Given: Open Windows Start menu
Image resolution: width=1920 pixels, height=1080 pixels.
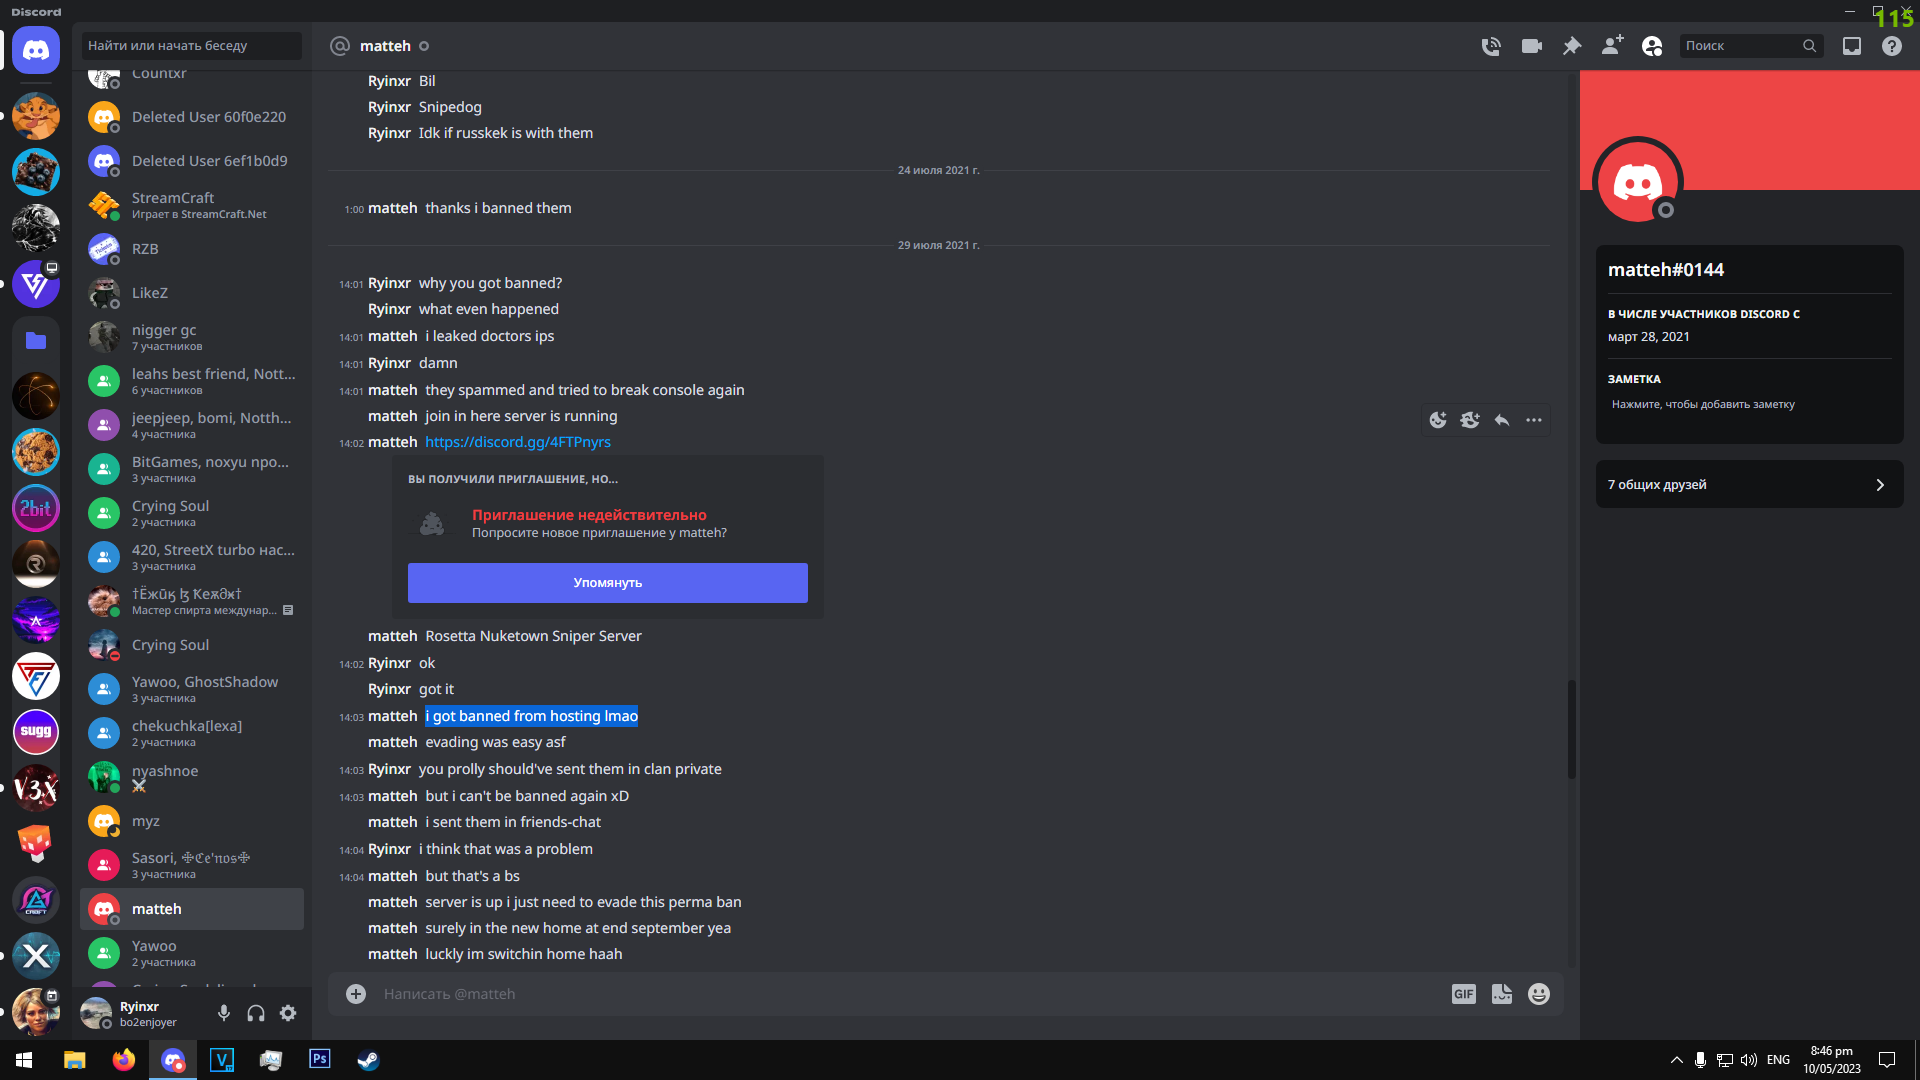Looking at the screenshot, I should pyautogui.click(x=24, y=1060).
